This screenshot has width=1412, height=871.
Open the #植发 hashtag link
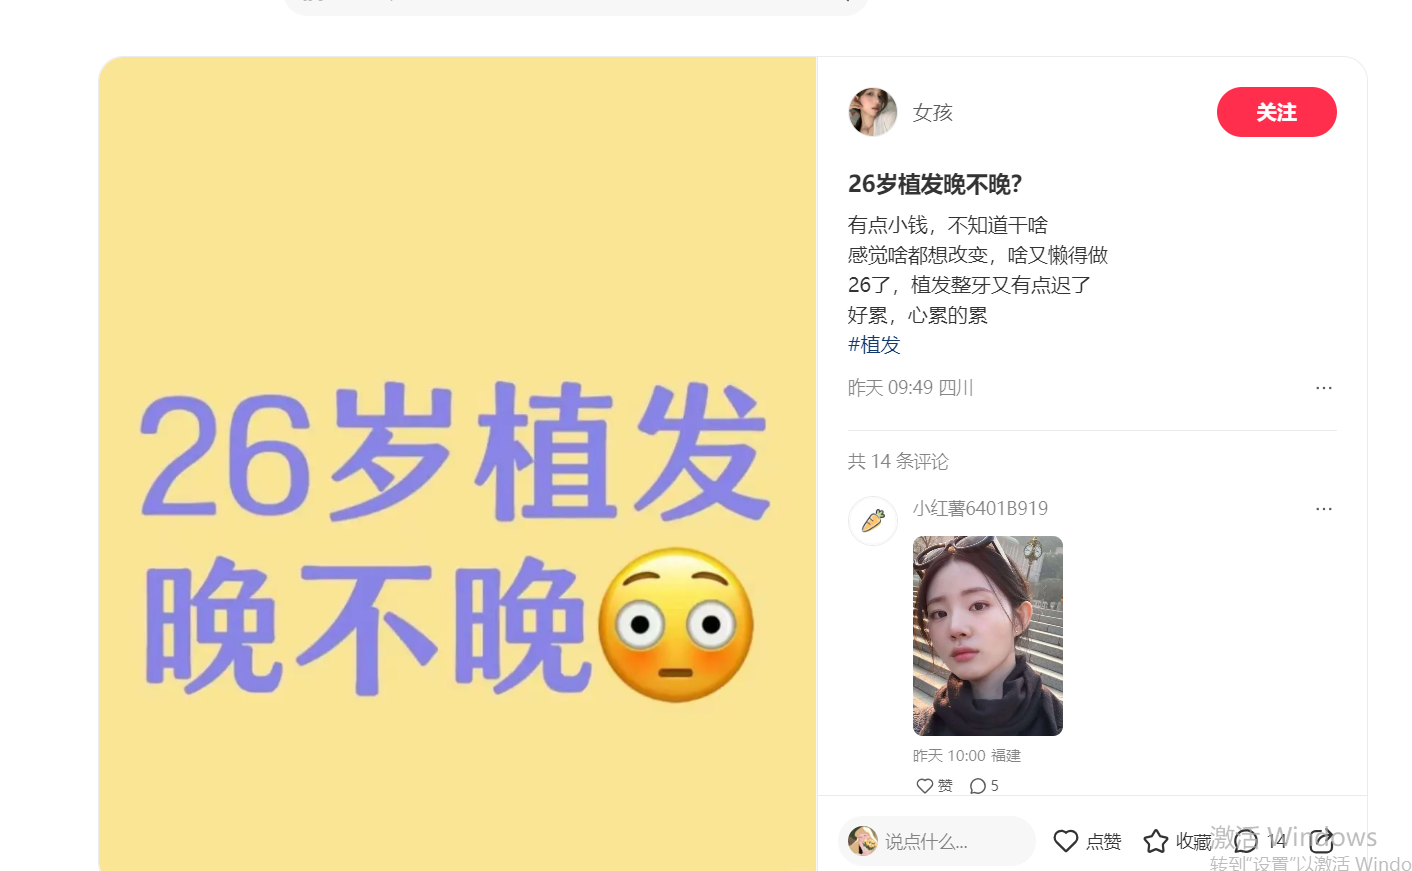tap(874, 345)
